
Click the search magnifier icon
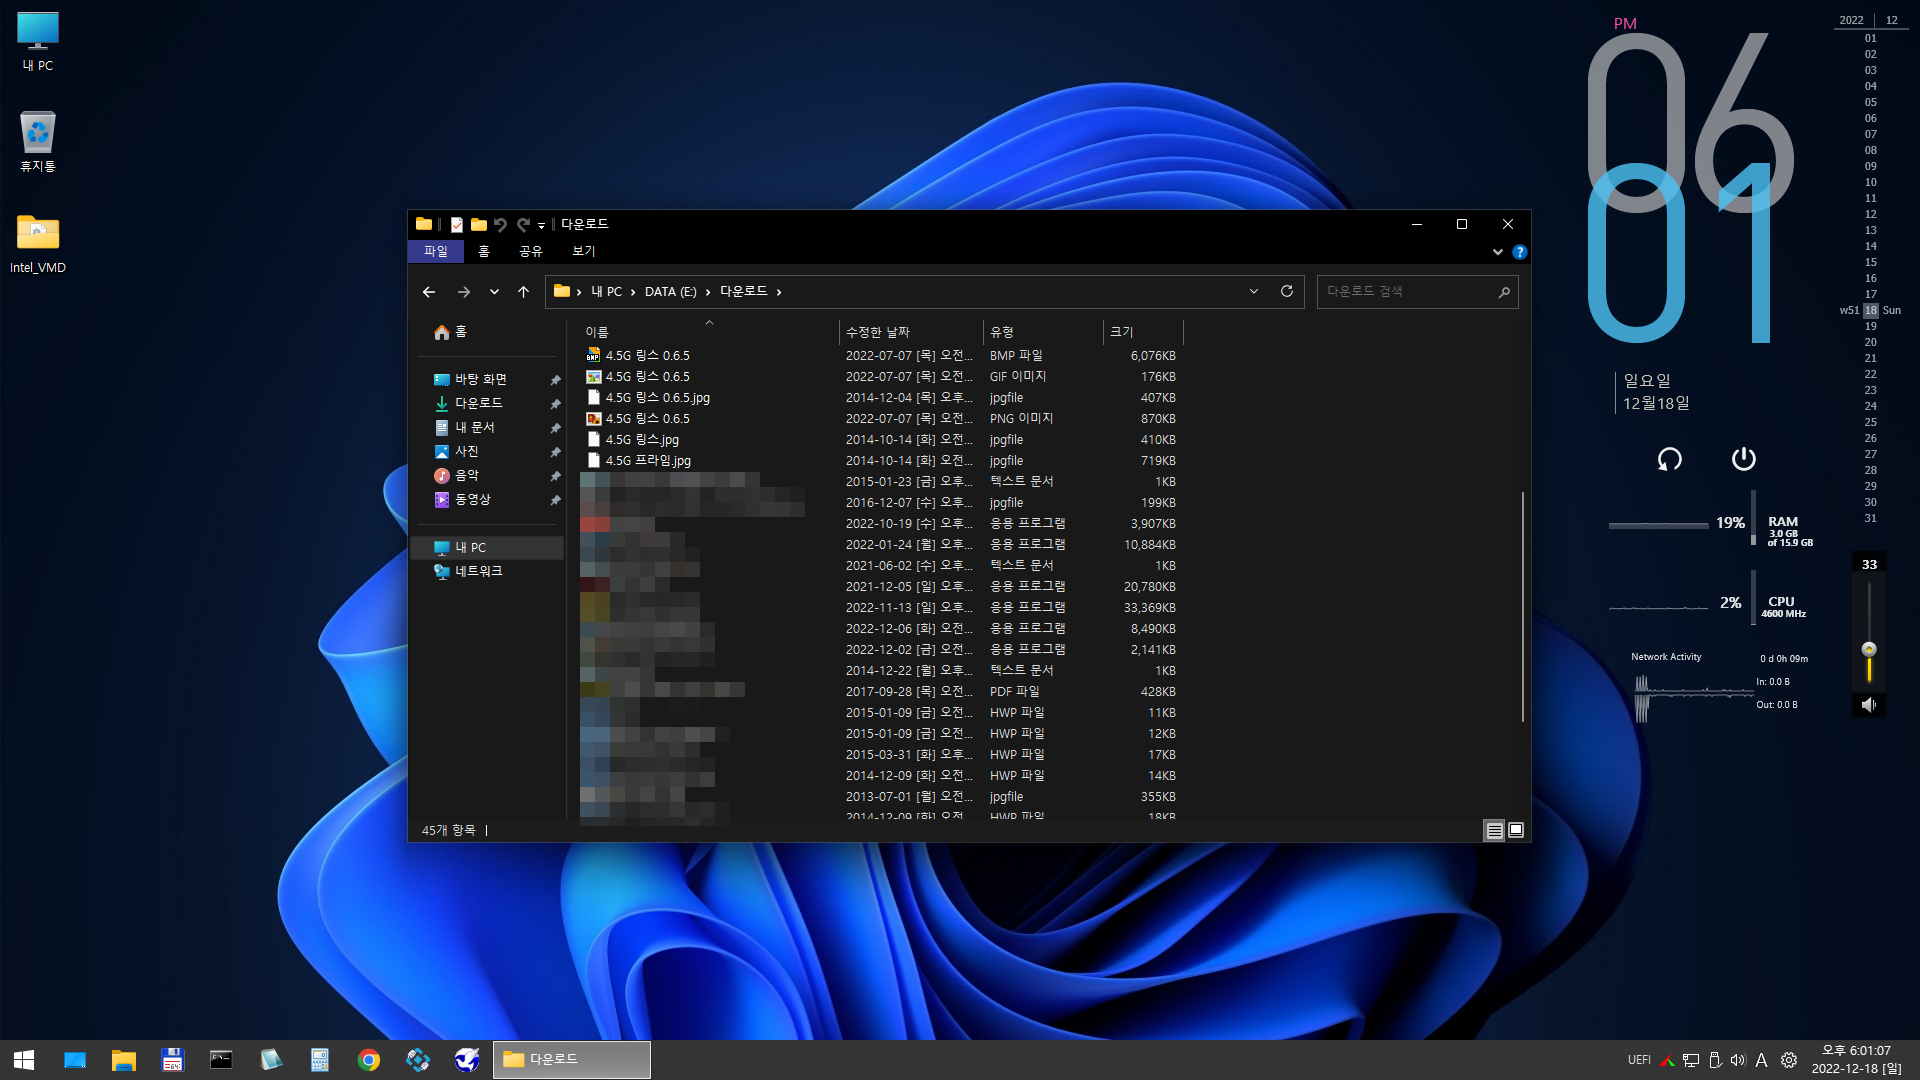[x=1504, y=292]
